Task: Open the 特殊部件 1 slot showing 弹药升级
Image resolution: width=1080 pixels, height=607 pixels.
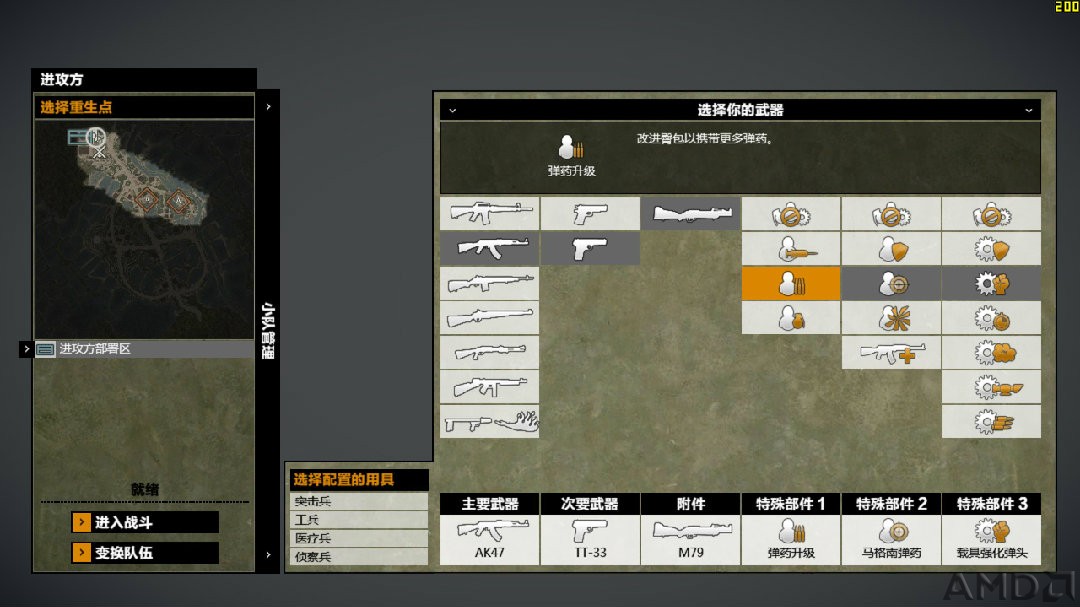Action: (791, 539)
